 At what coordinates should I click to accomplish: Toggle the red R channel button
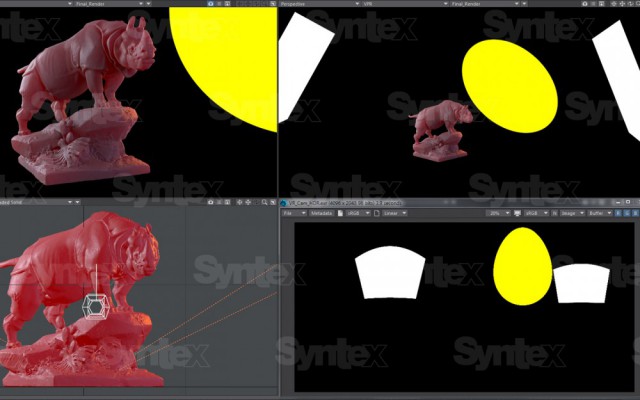click(618, 213)
